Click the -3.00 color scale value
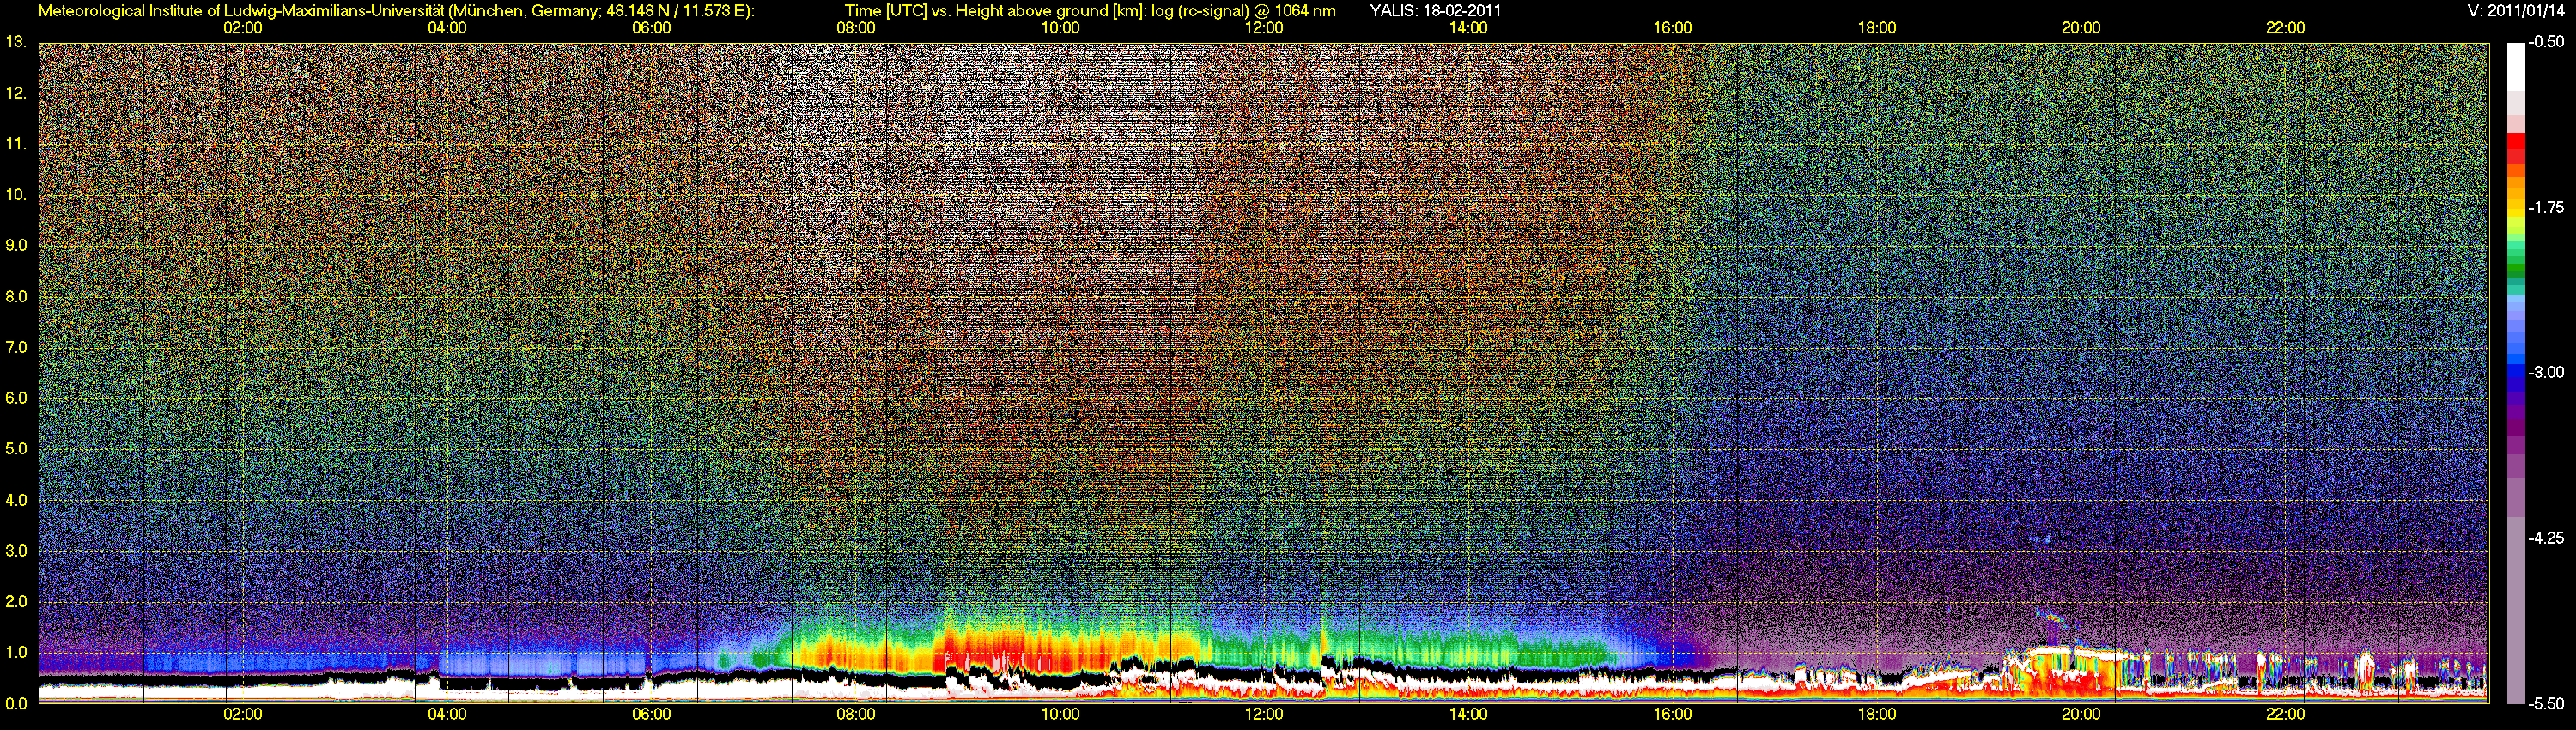2576x730 pixels. coord(2547,372)
